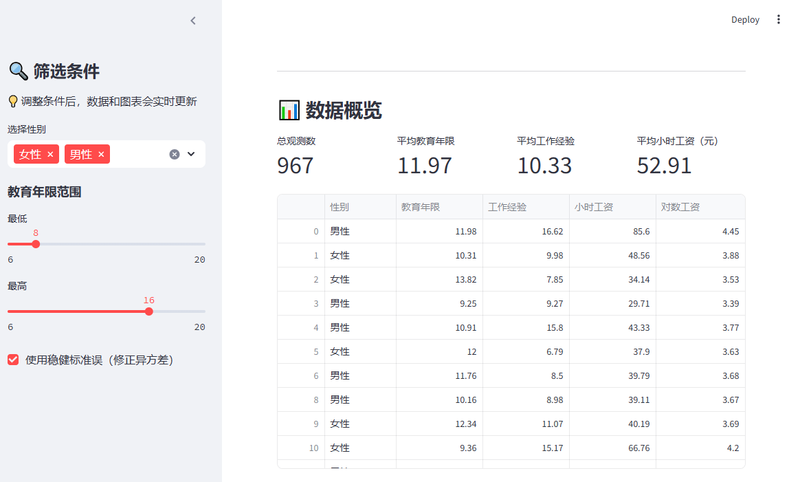Remove the 女性 tag with its x
The width and height of the screenshot is (800, 482).
(x=51, y=154)
